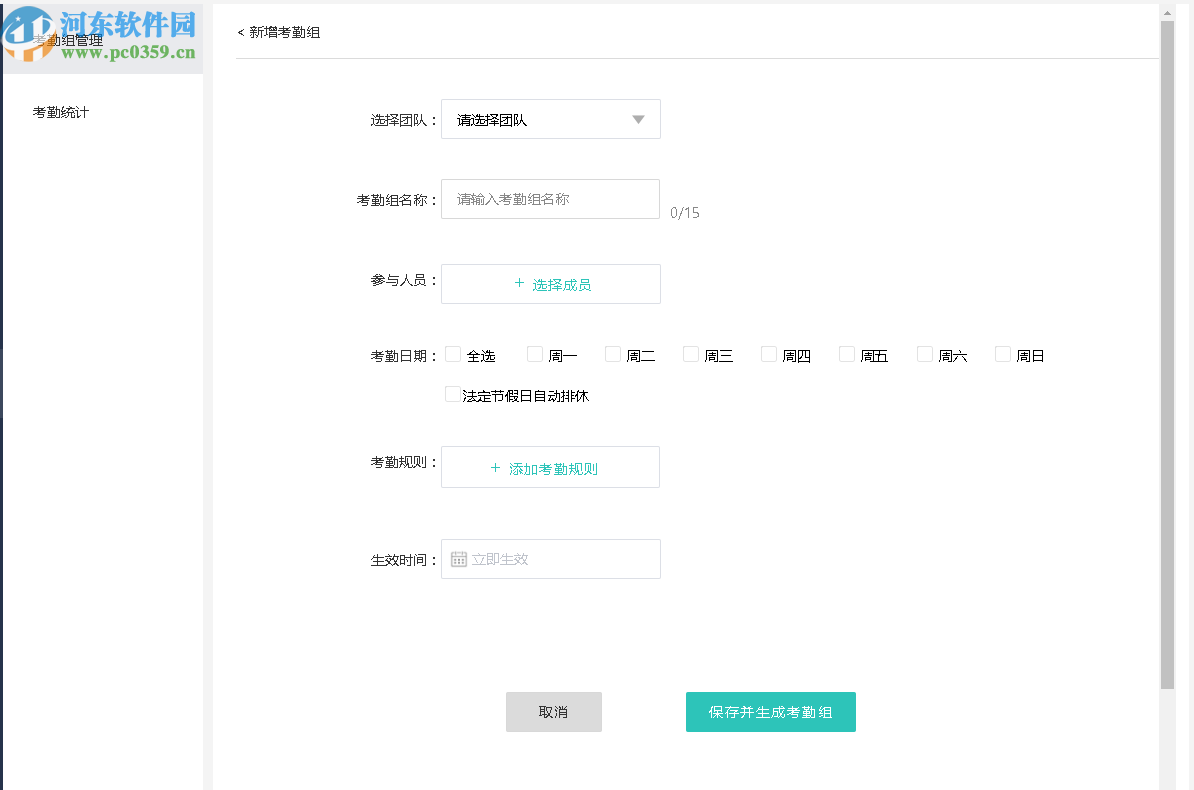Check the 周一 checkbox

point(534,353)
